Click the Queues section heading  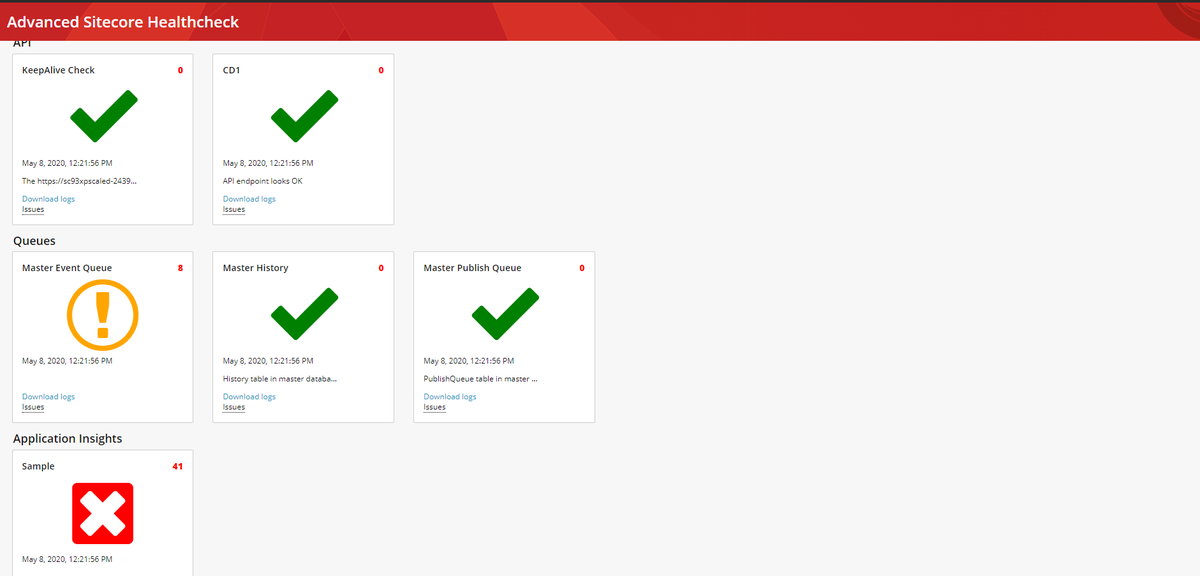tap(34, 241)
